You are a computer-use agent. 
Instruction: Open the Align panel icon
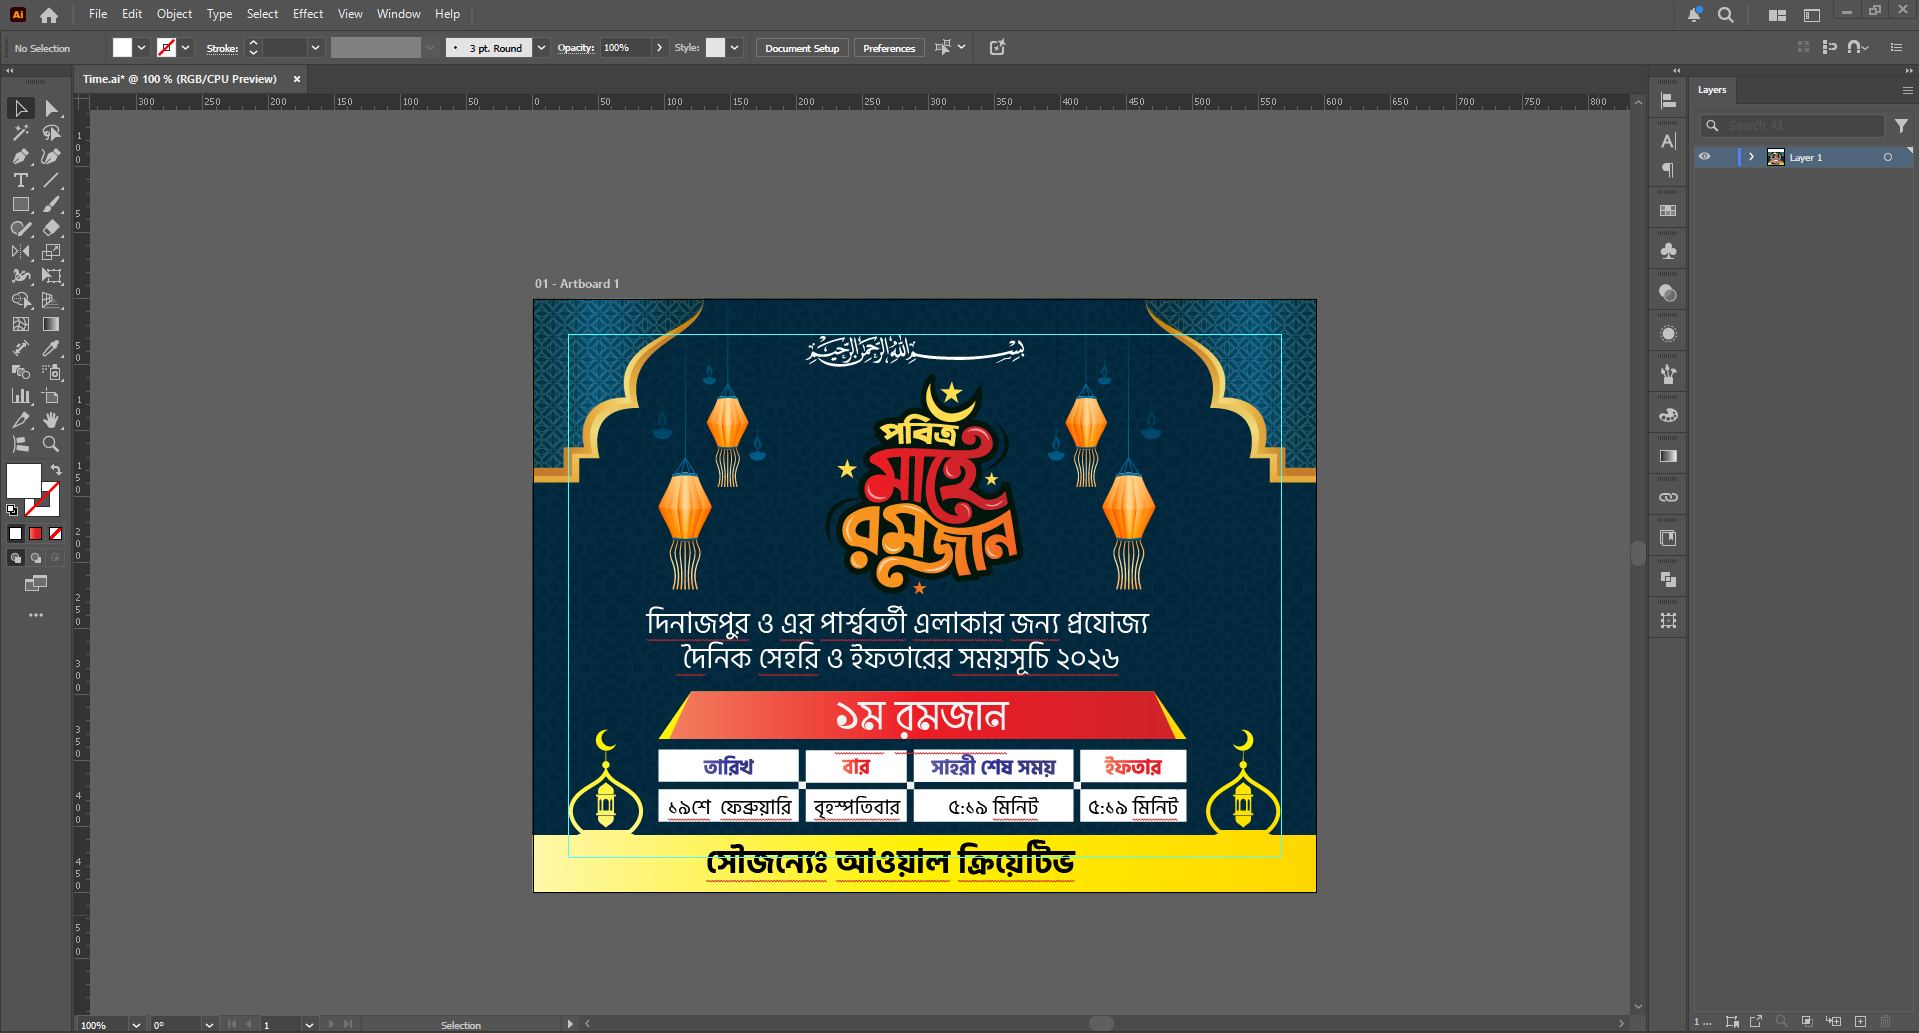click(1668, 100)
